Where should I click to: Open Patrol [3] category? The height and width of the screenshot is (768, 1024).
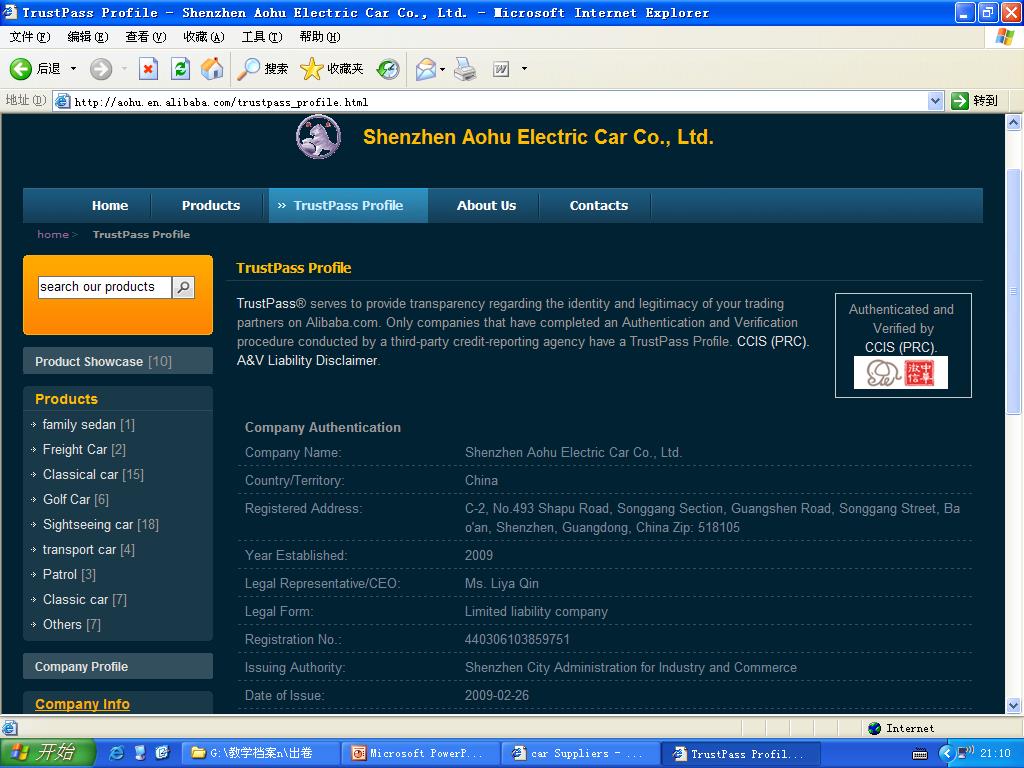coord(69,575)
